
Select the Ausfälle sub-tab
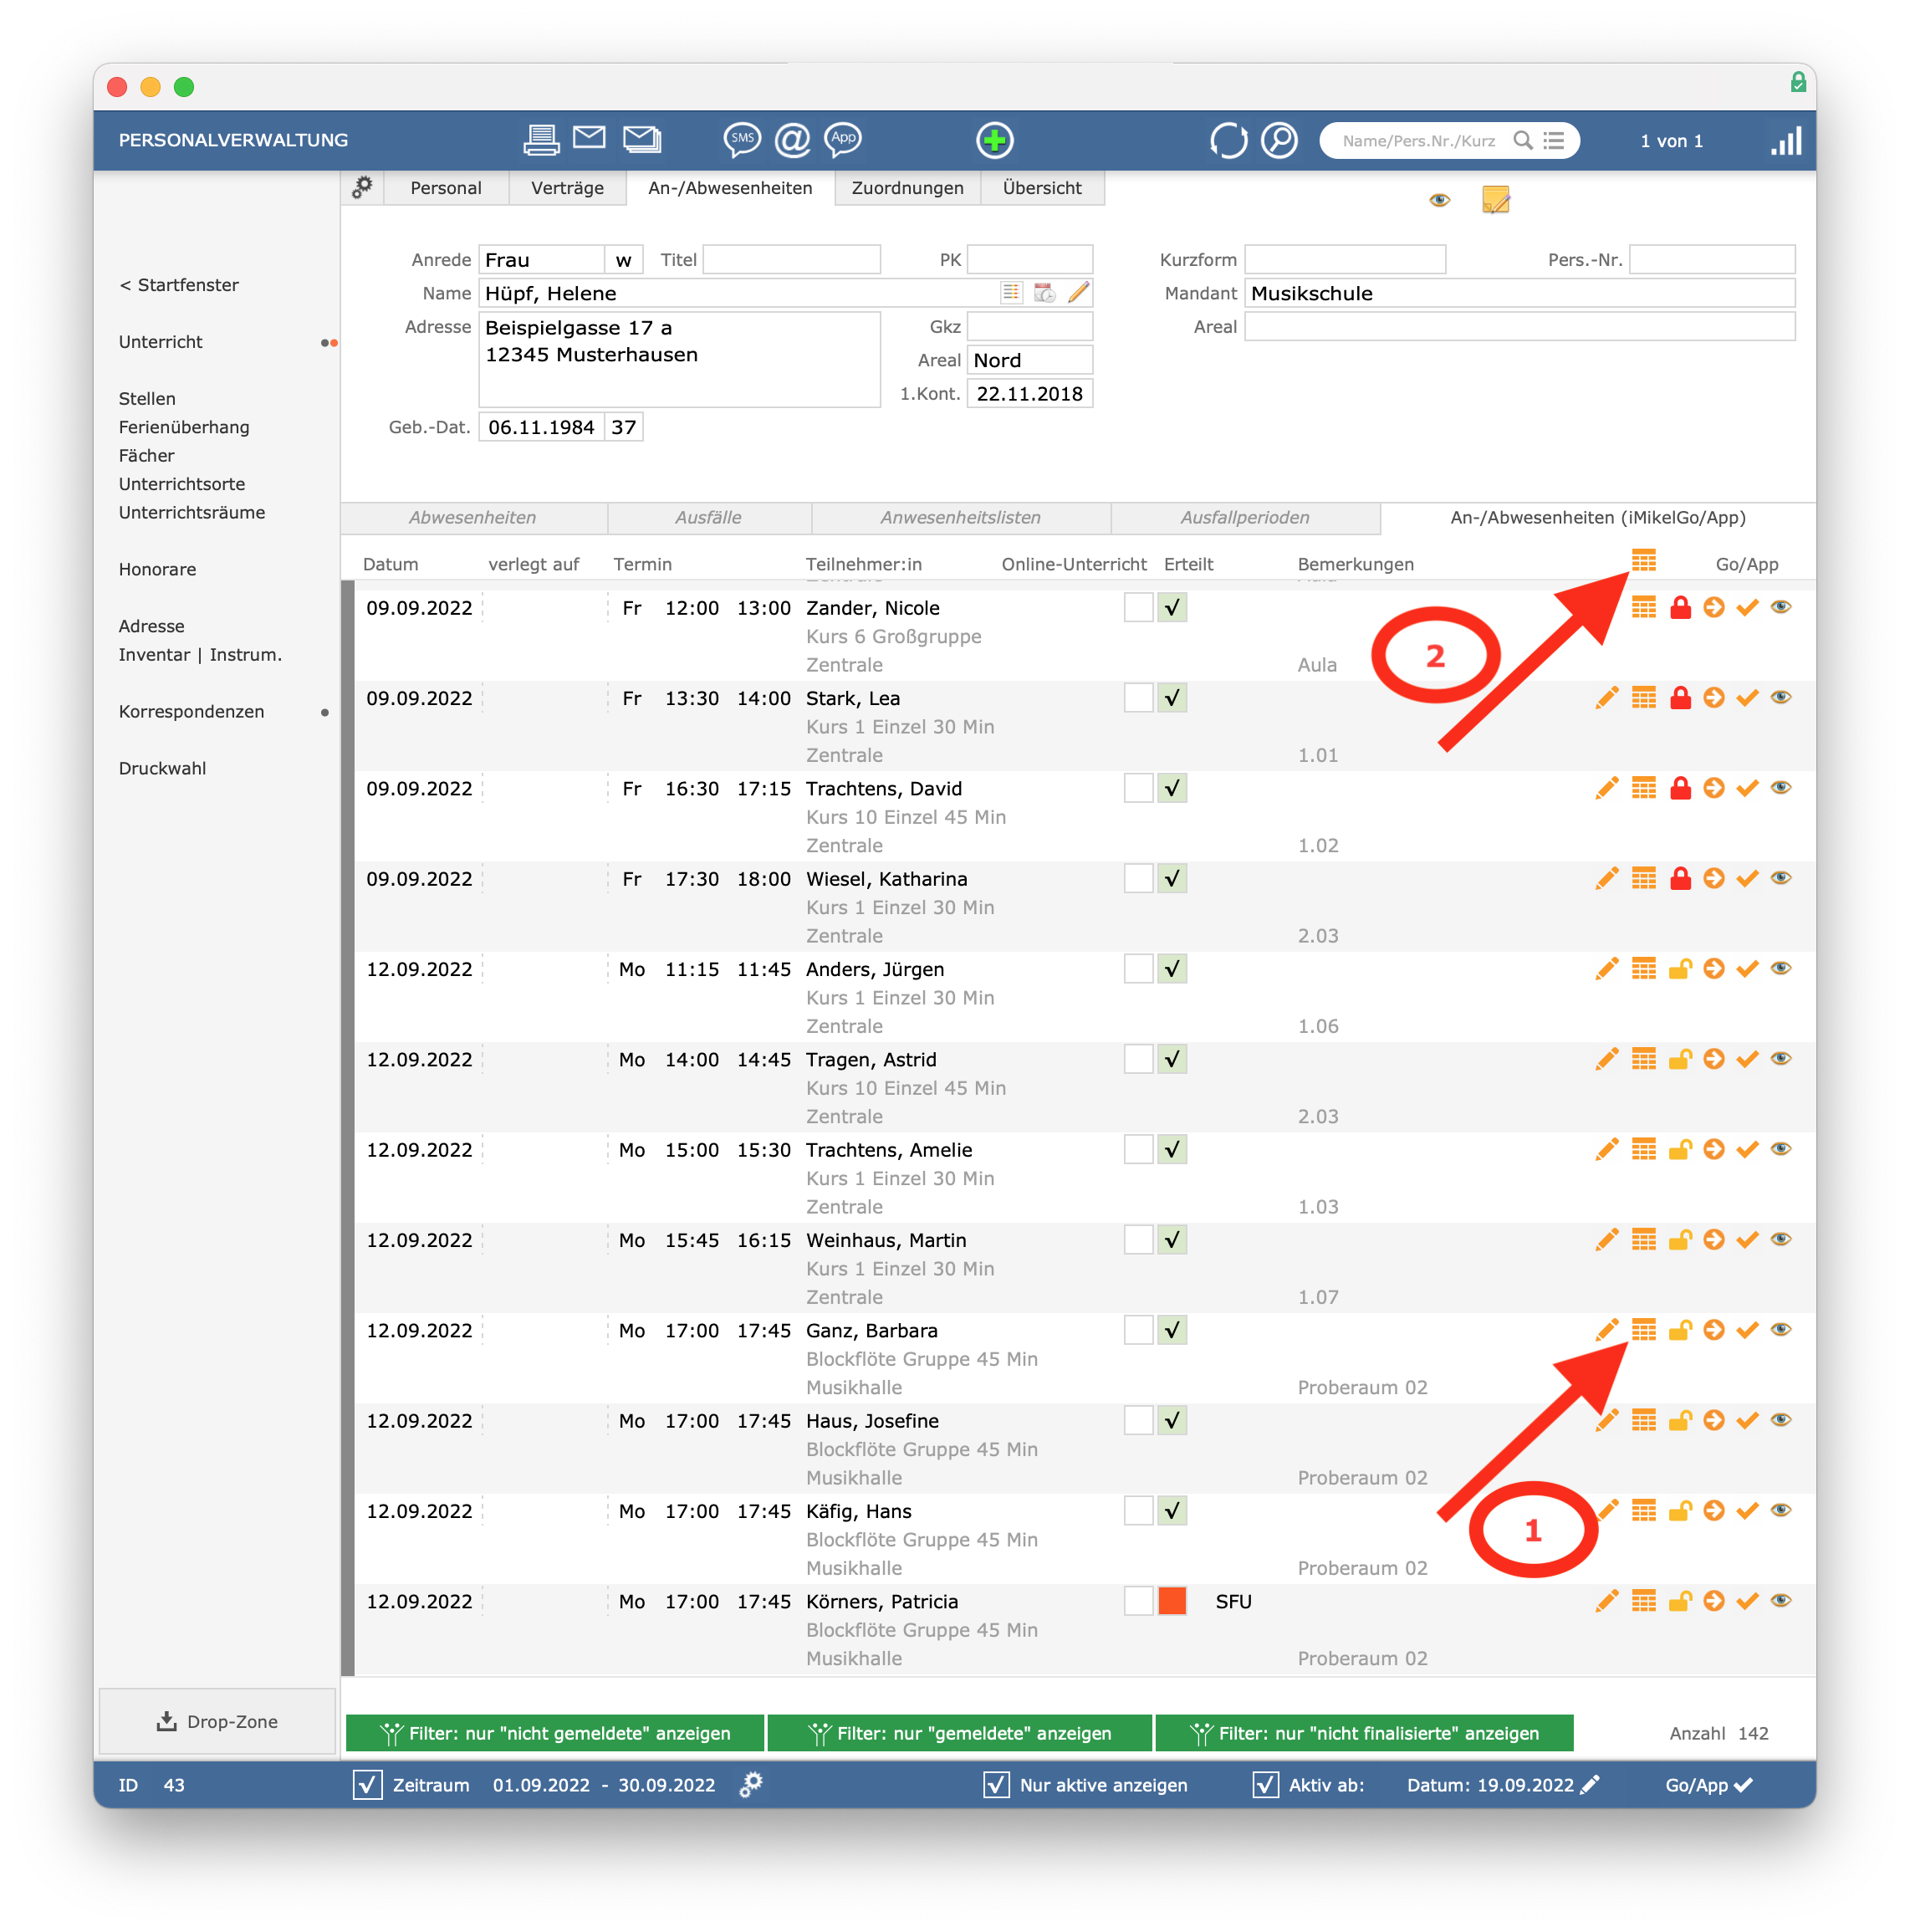[708, 518]
